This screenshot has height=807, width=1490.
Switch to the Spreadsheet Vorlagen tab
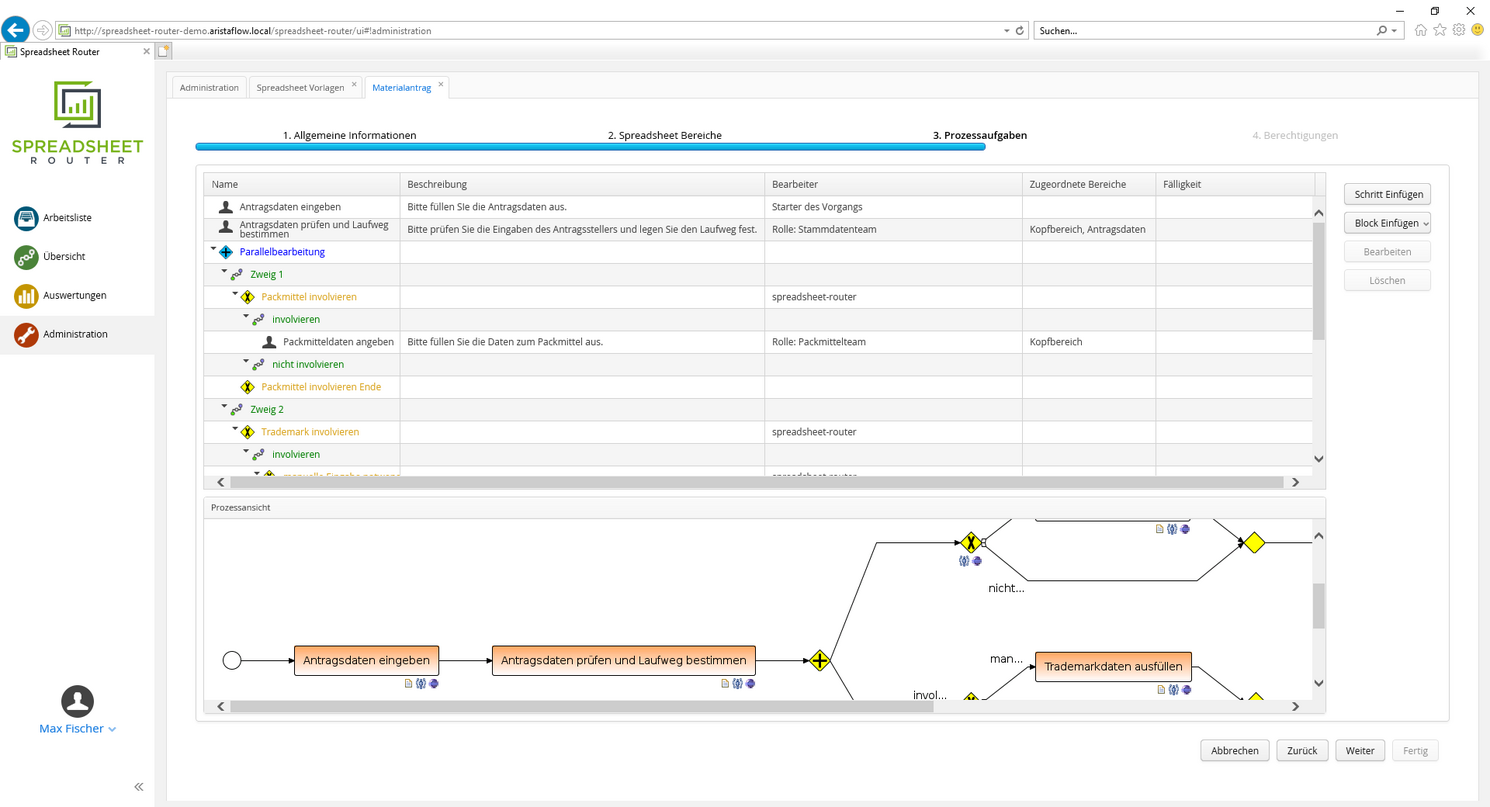[300, 88]
